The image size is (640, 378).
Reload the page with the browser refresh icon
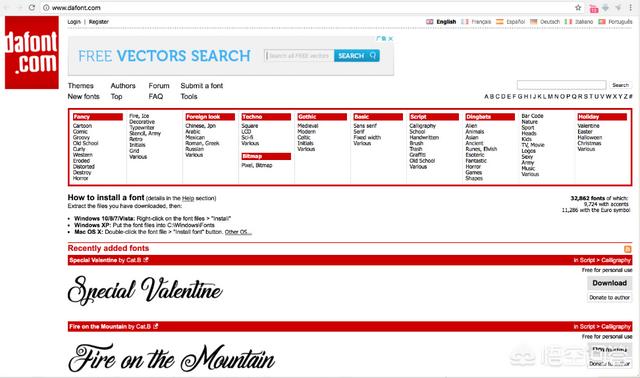31,8
